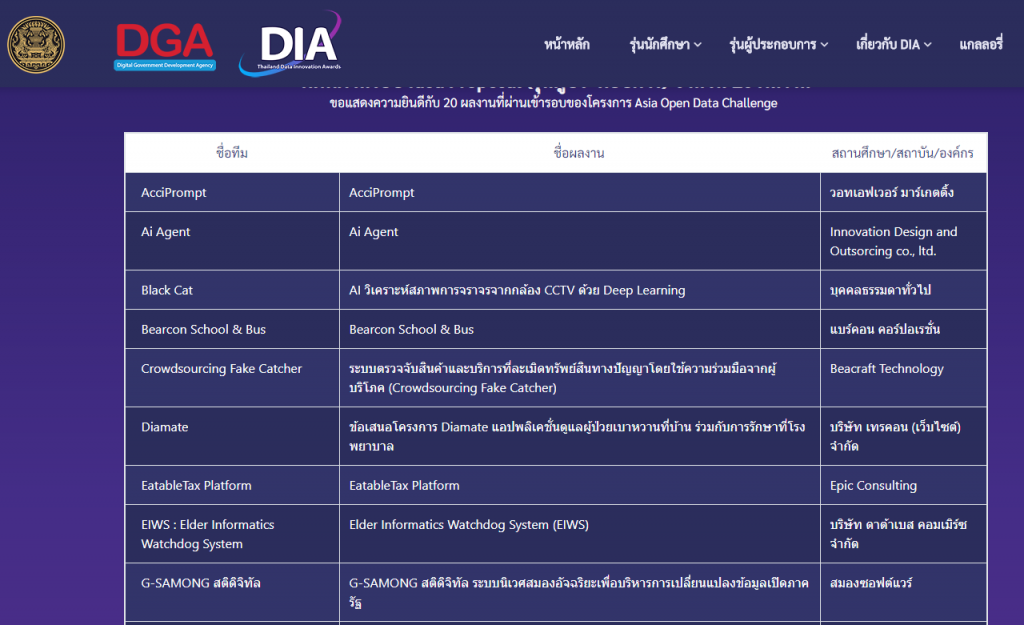Open the รุ่นนักศึกษา dropdown menu
The image size is (1024, 625).
tap(665, 44)
